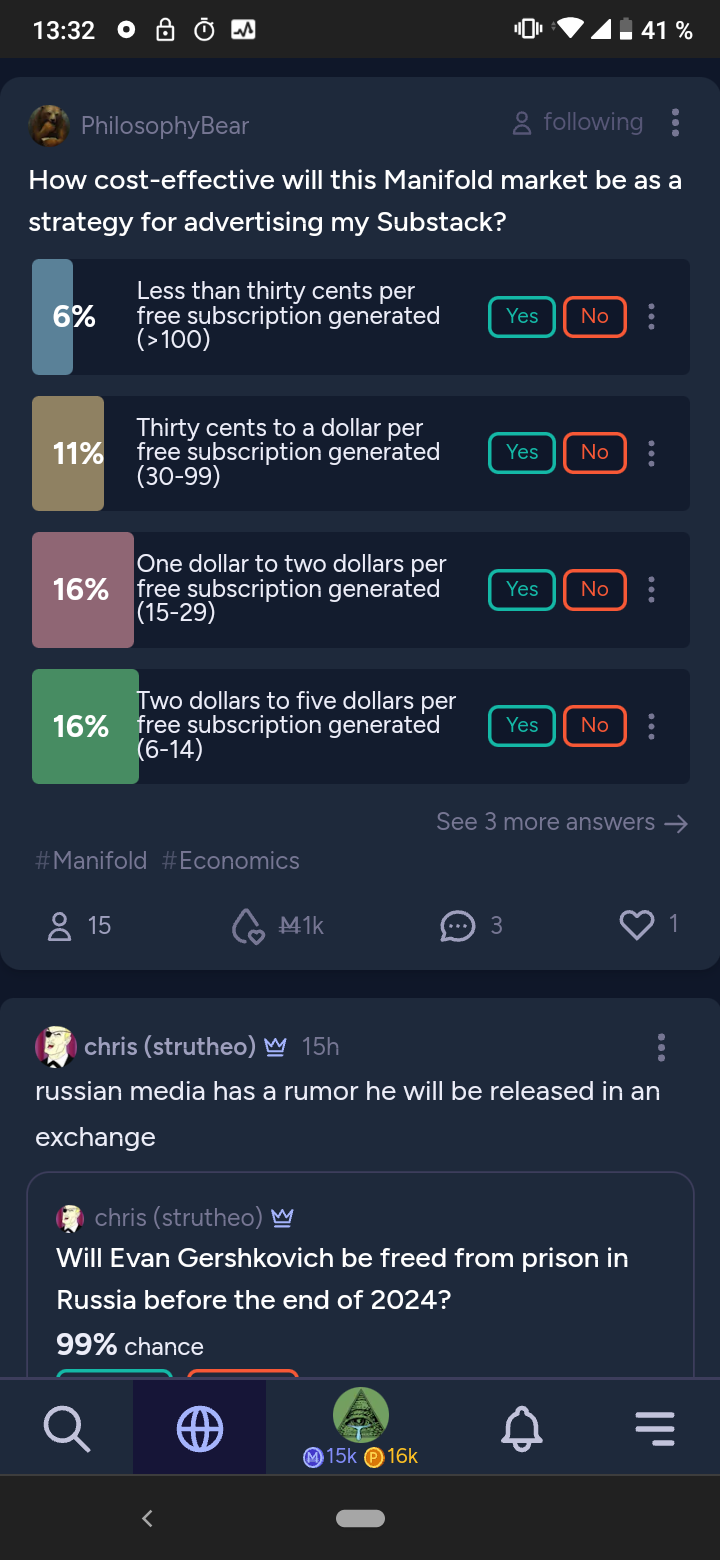Screen dimensions: 720x1560
Task: Tap the globe explore icon in bottom bar
Action: click(x=200, y=1428)
